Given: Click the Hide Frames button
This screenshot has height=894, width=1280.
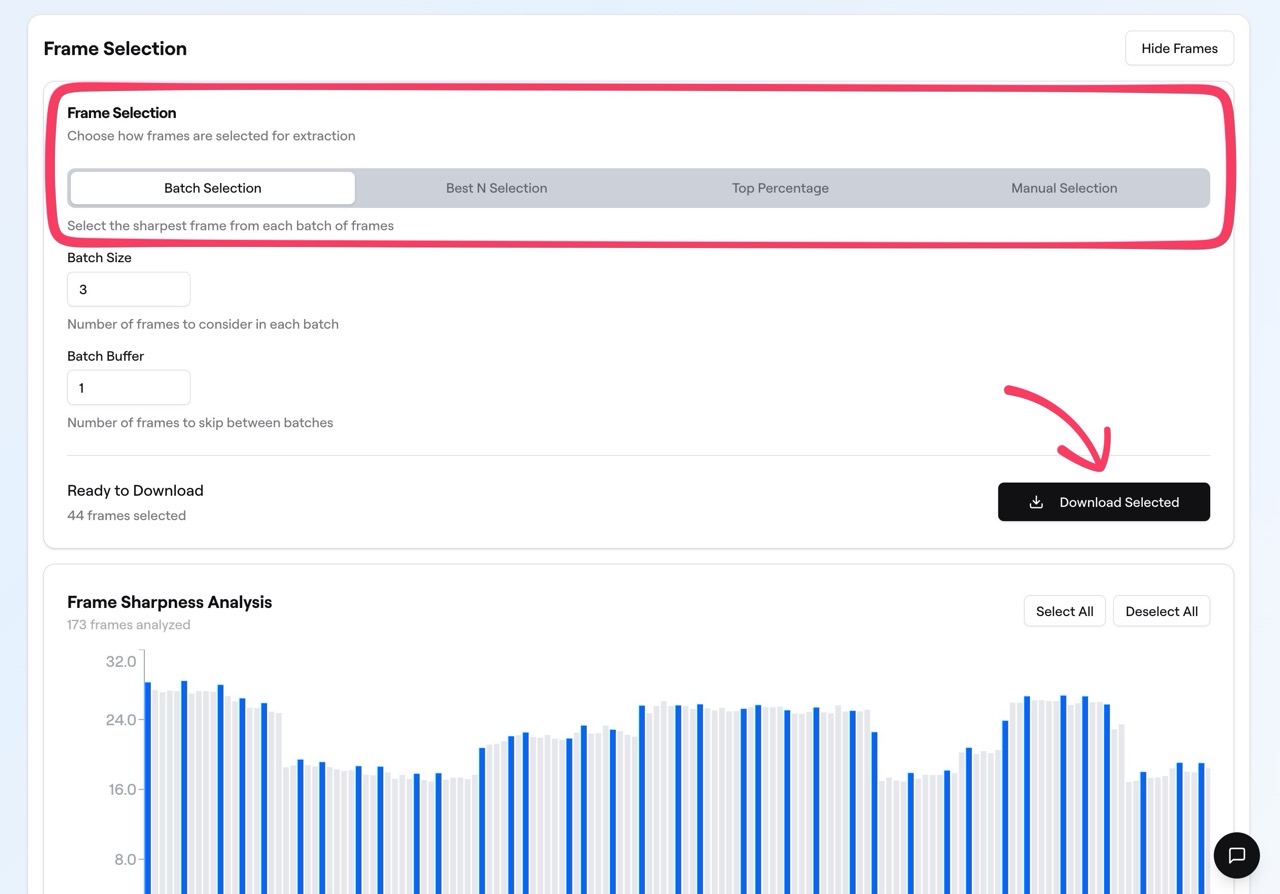Looking at the screenshot, I should point(1179,48).
